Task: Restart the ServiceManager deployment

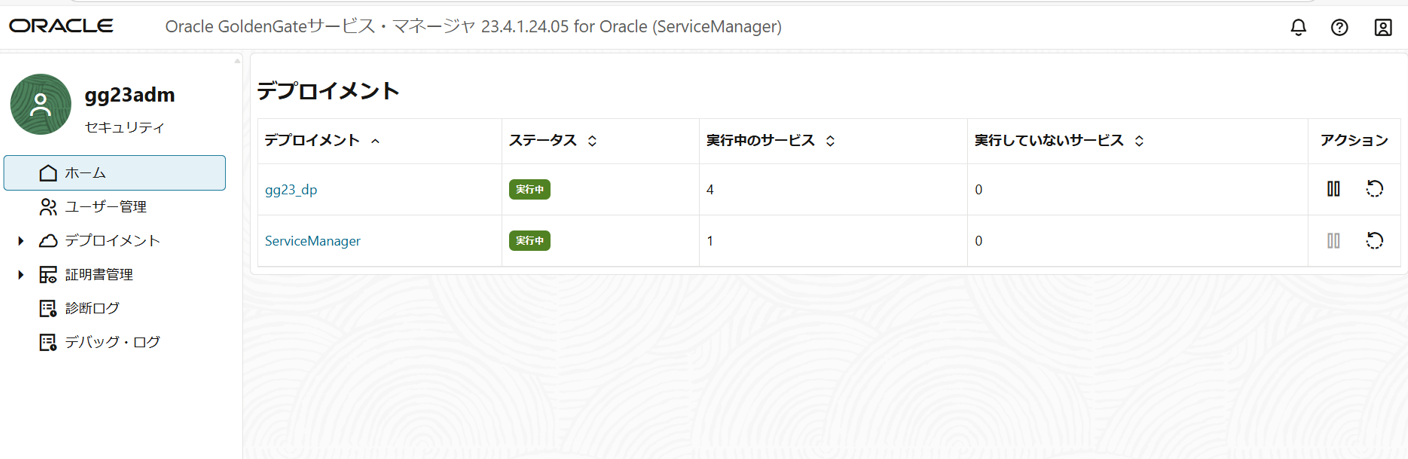Action: [x=1375, y=241]
